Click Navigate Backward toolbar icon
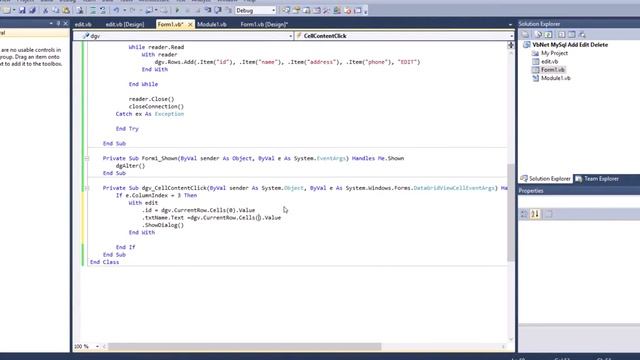This screenshot has width=640, height=360. click(149, 10)
